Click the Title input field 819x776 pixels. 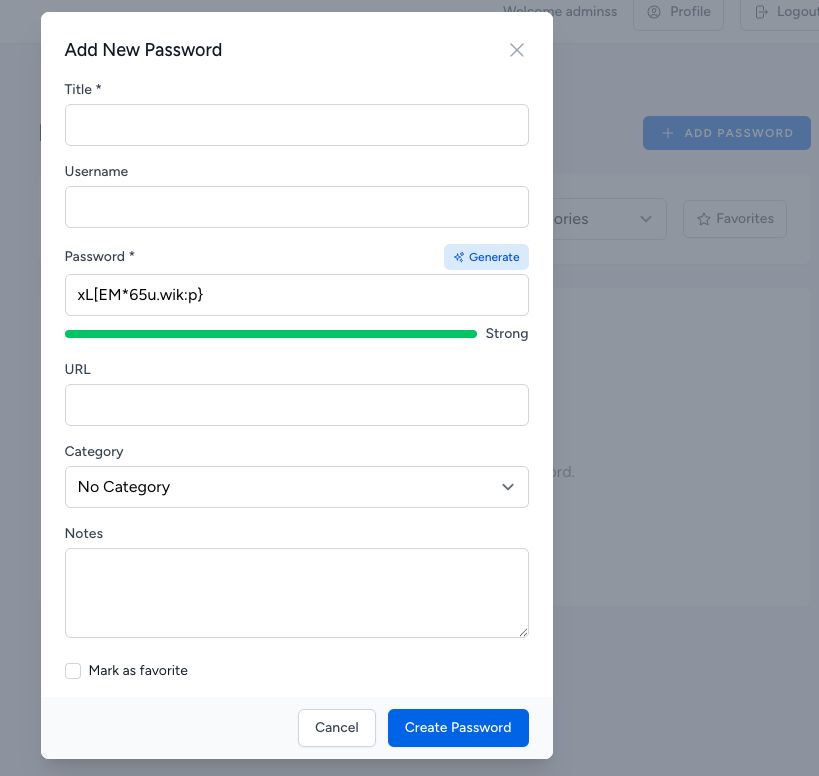tap(296, 125)
